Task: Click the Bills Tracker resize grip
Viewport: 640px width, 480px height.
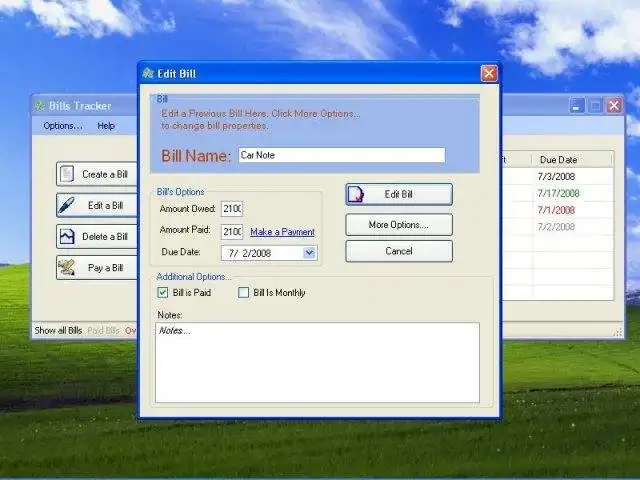Action: (618, 333)
